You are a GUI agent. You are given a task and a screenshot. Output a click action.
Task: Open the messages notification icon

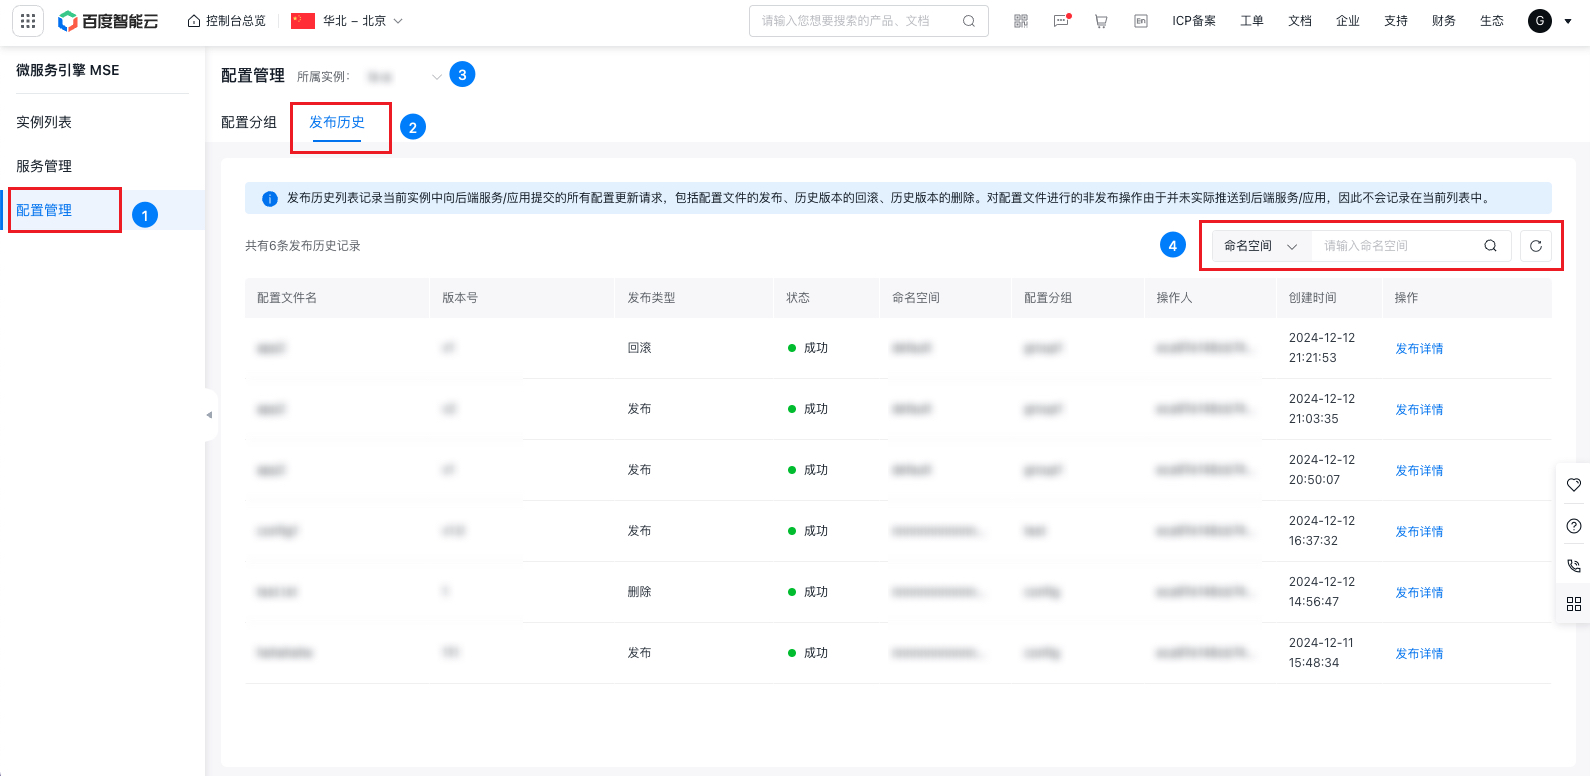[1061, 21]
